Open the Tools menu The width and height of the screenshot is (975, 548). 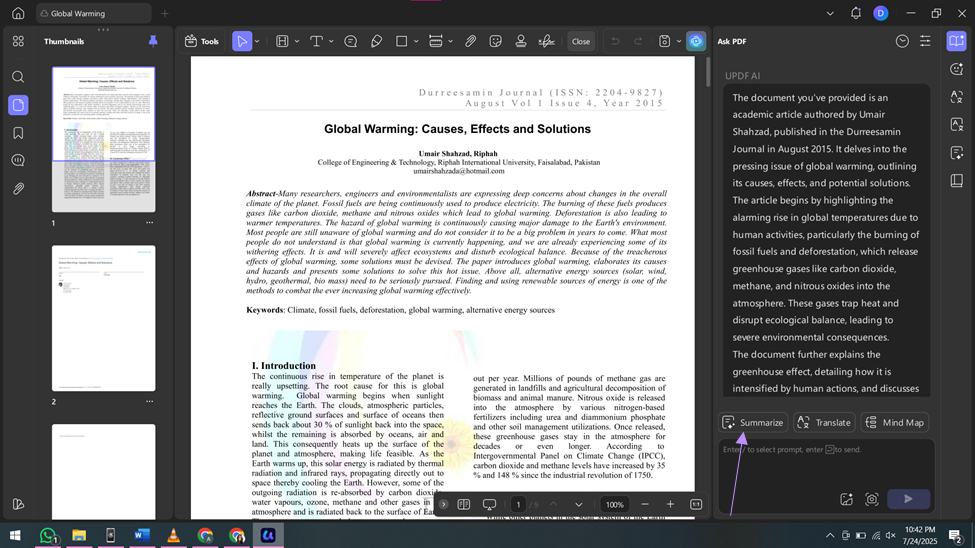tap(201, 42)
